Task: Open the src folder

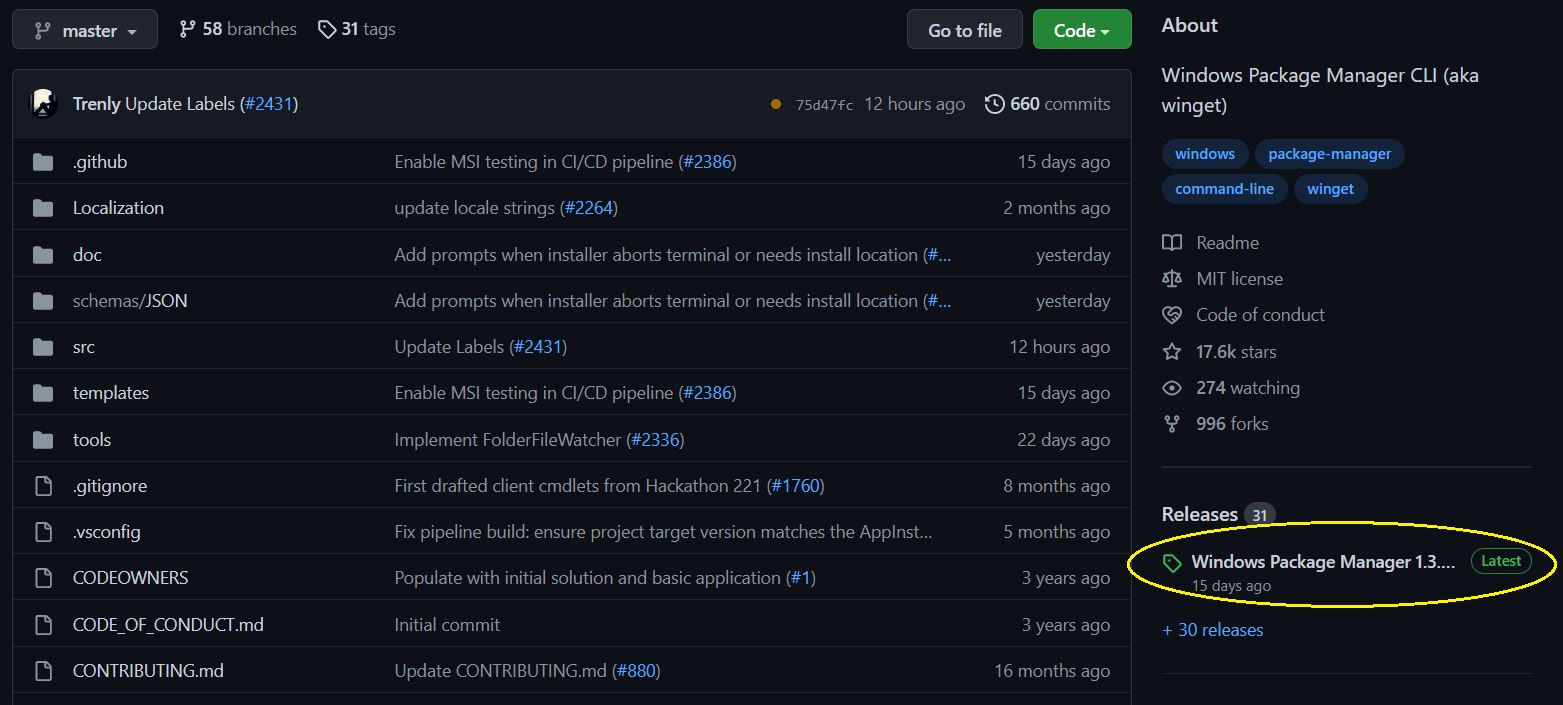Action: pos(84,347)
